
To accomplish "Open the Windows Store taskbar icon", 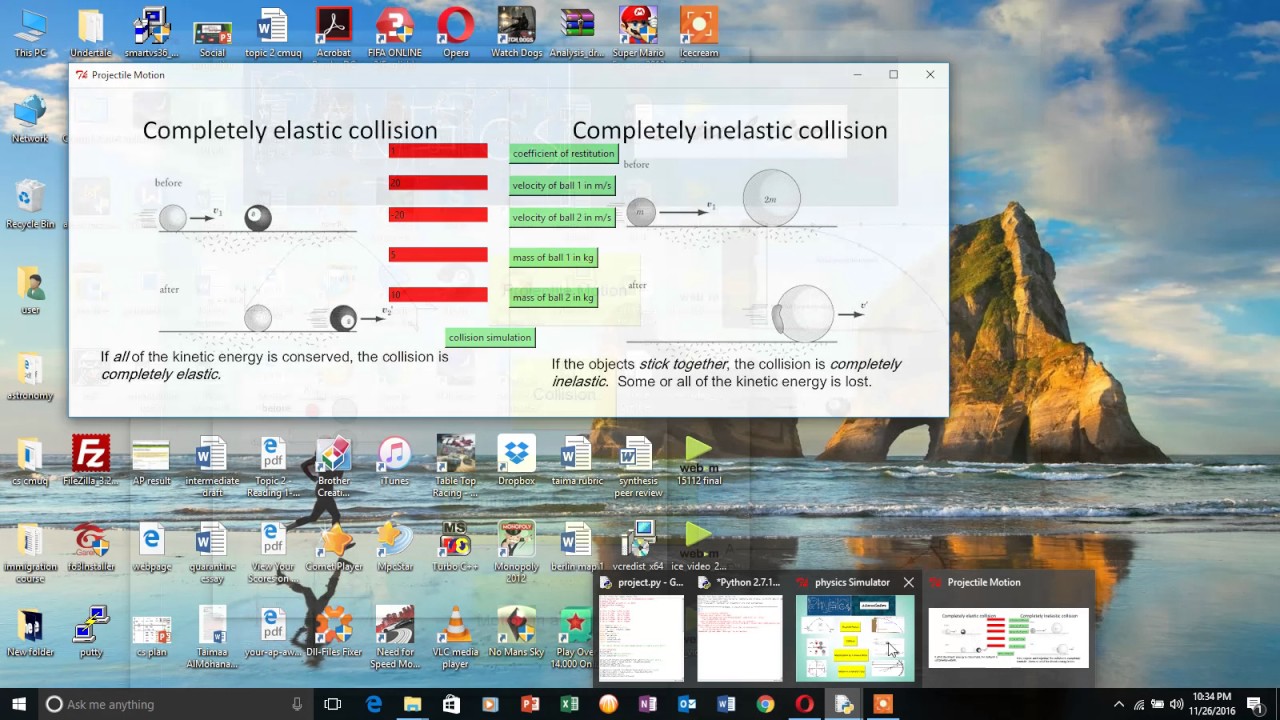I will pyautogui.click(x=451, y=704).
